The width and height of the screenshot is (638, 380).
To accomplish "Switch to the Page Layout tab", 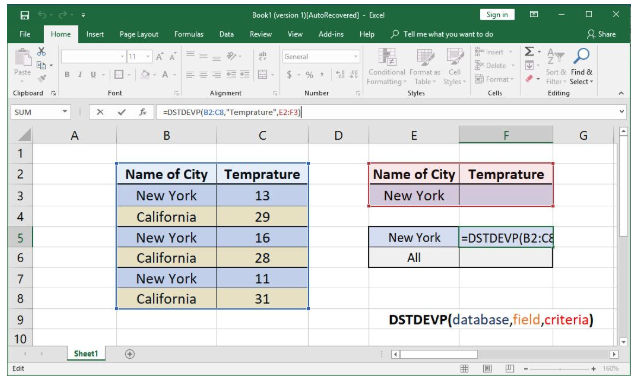I will point(139,34).
